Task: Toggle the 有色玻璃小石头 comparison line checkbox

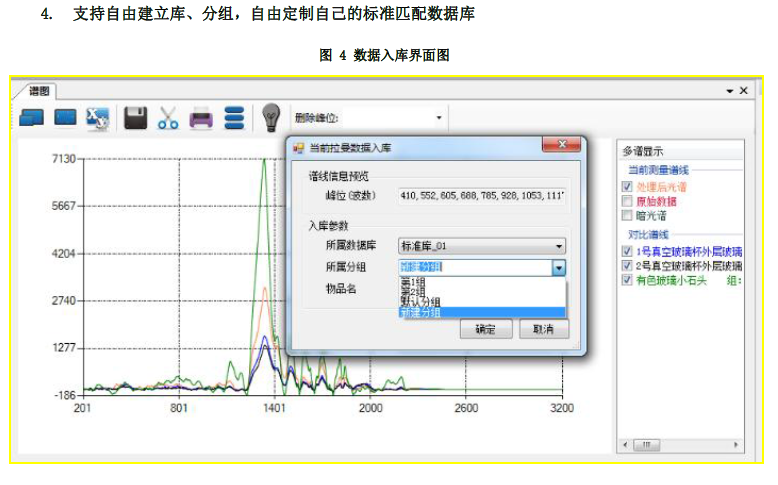Action: point(627,281)
